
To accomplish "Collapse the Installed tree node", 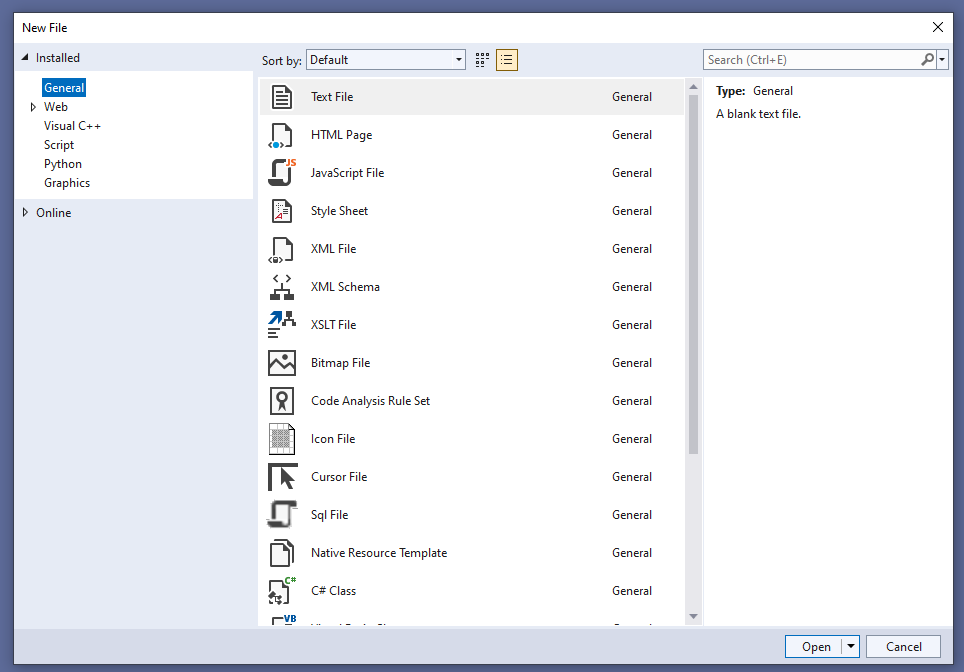I will pyautogui.click(x=25, y=57).
